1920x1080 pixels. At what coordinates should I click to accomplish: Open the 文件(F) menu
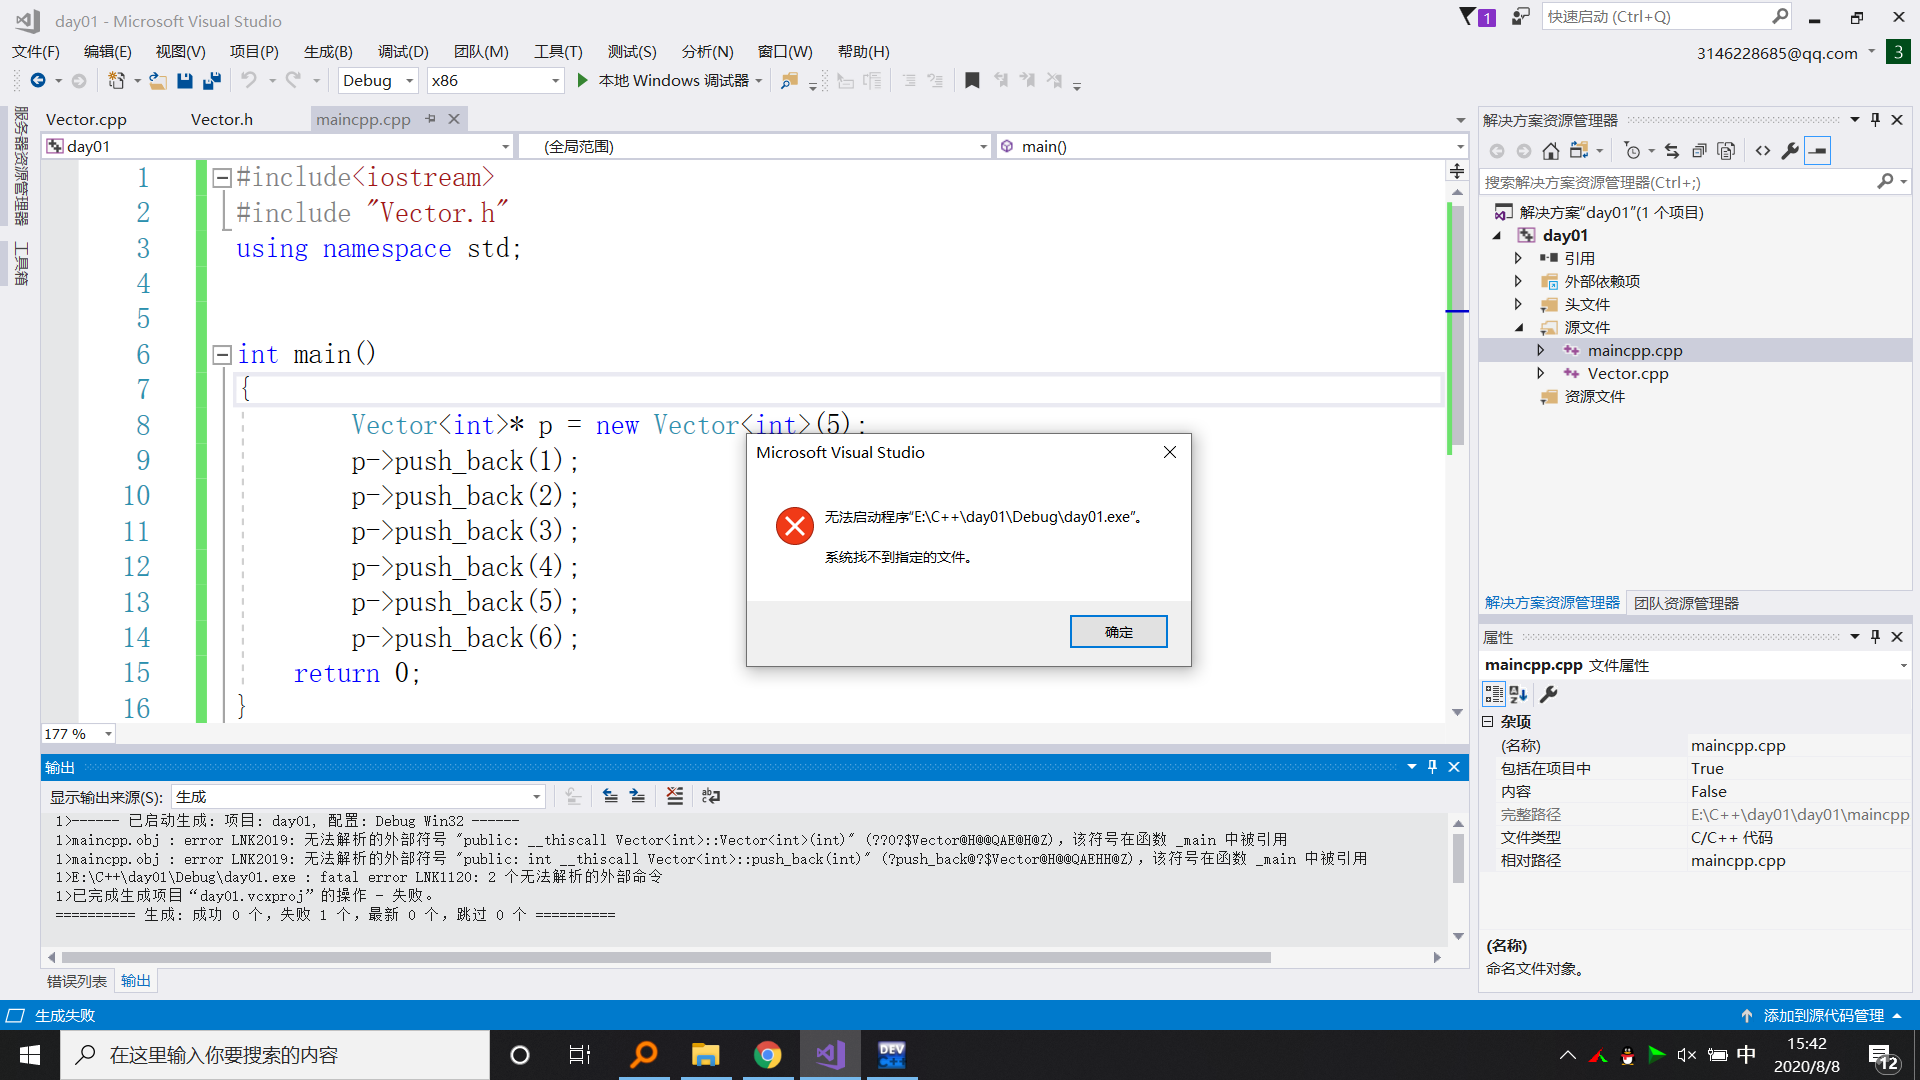[36, 51]
